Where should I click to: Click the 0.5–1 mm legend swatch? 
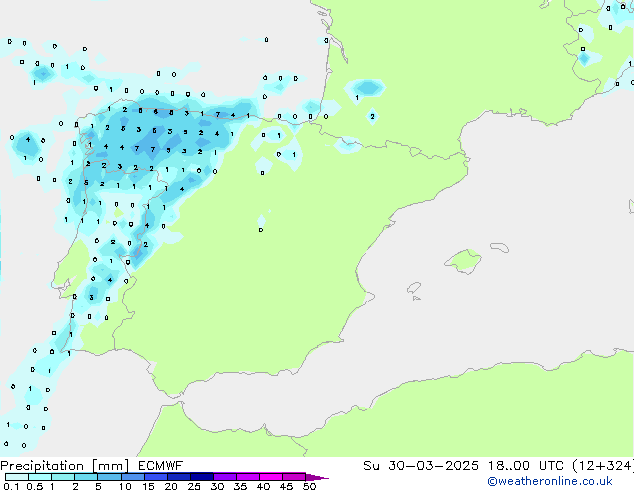[x=40, y=477]
